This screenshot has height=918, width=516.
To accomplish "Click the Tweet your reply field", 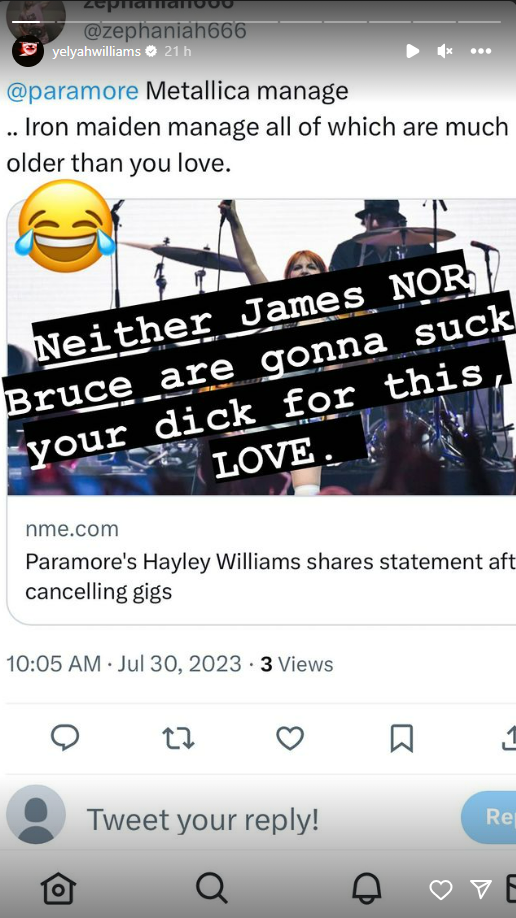I will pos(203,820).
